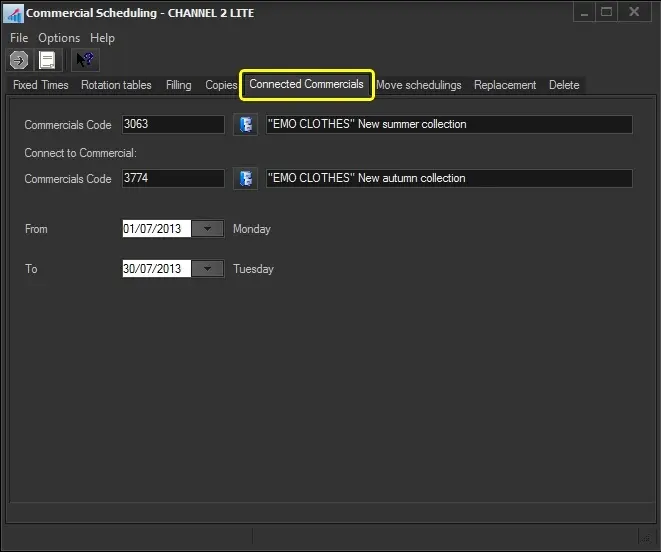
Task: Click the Commercials Code field containing 3063
Action: (x=172, y=125)
